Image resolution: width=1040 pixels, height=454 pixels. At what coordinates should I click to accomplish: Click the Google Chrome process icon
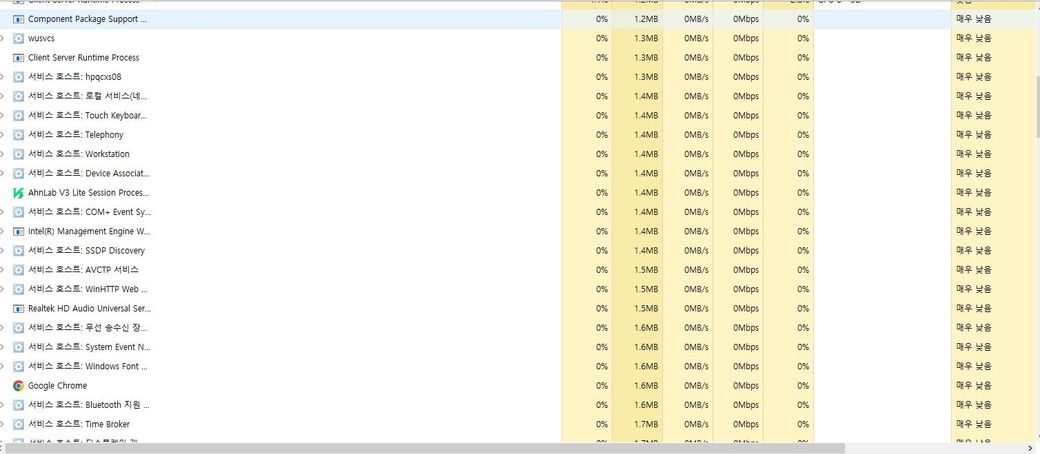18,386
